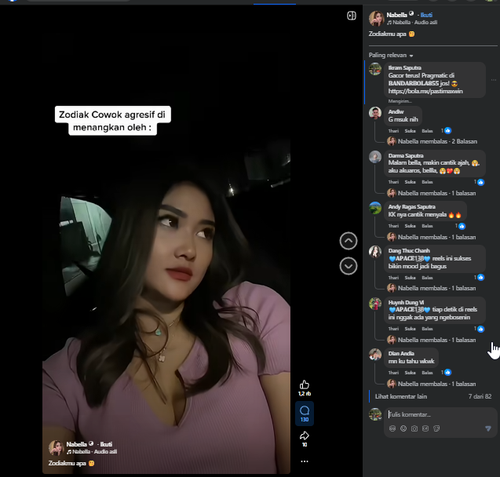500x477 pixels.
Task: Open Andy Ragas Saputra's profile avatar
Action: (375, 208)
